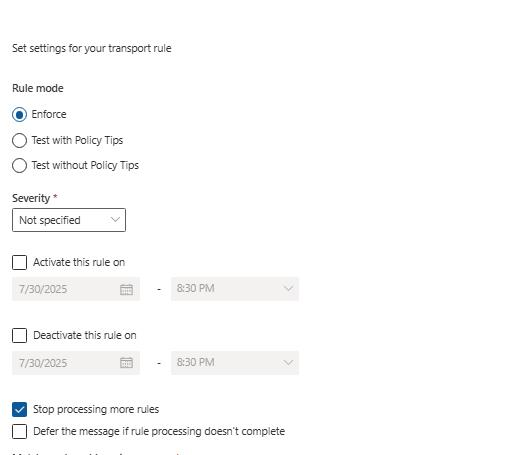Image resolution: width=510 pixels, height=455 pixels.
Task: Click Set settings for your transport rule text
Action: pos(92,48)
